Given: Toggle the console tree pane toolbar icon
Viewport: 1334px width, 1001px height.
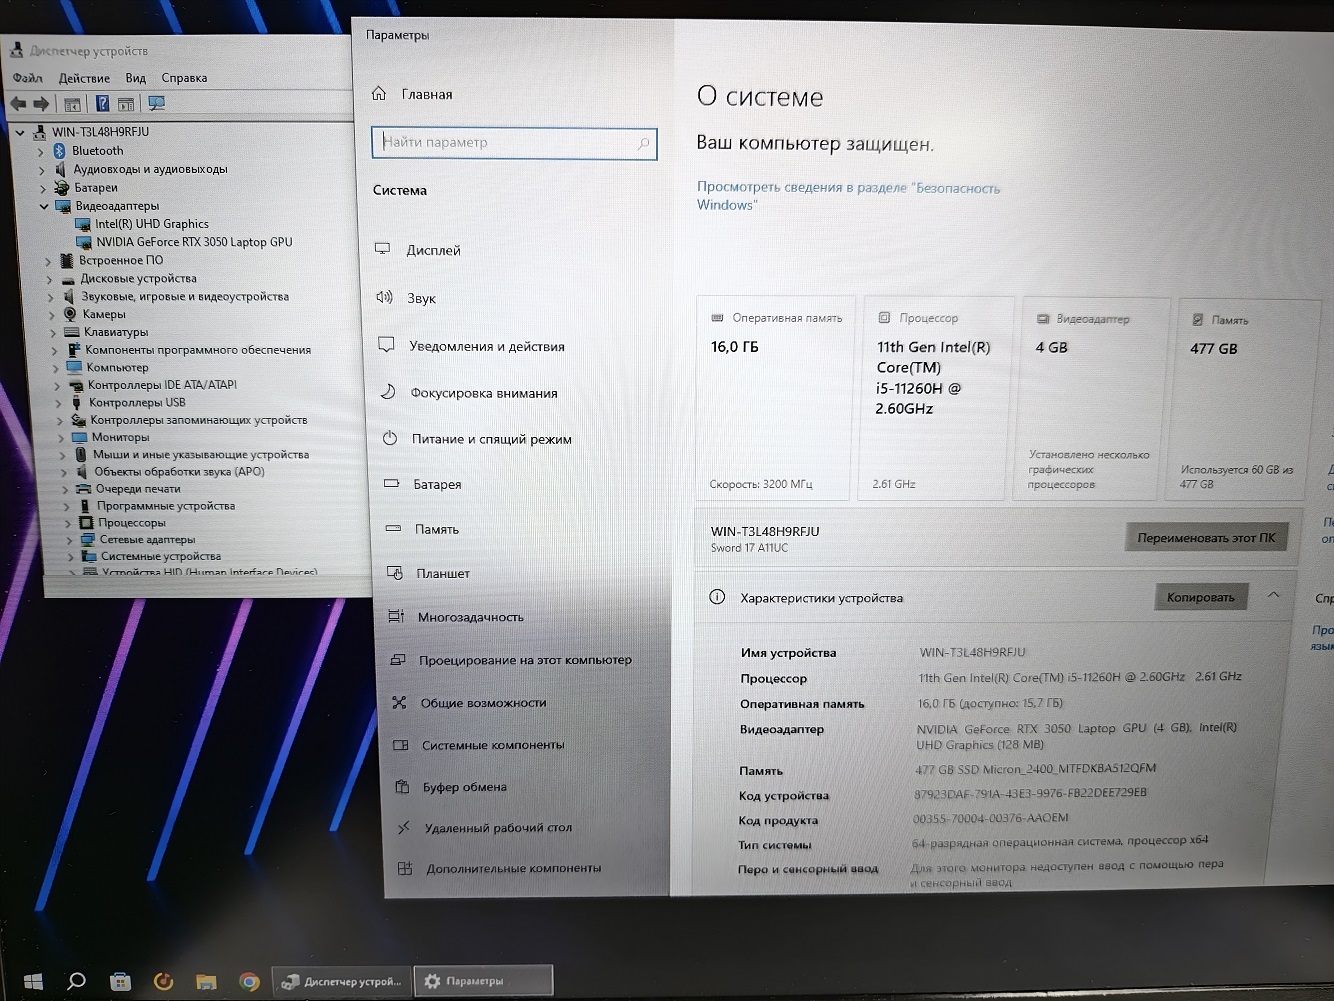Looking at the screenshot, I should [x=72, y=104].
